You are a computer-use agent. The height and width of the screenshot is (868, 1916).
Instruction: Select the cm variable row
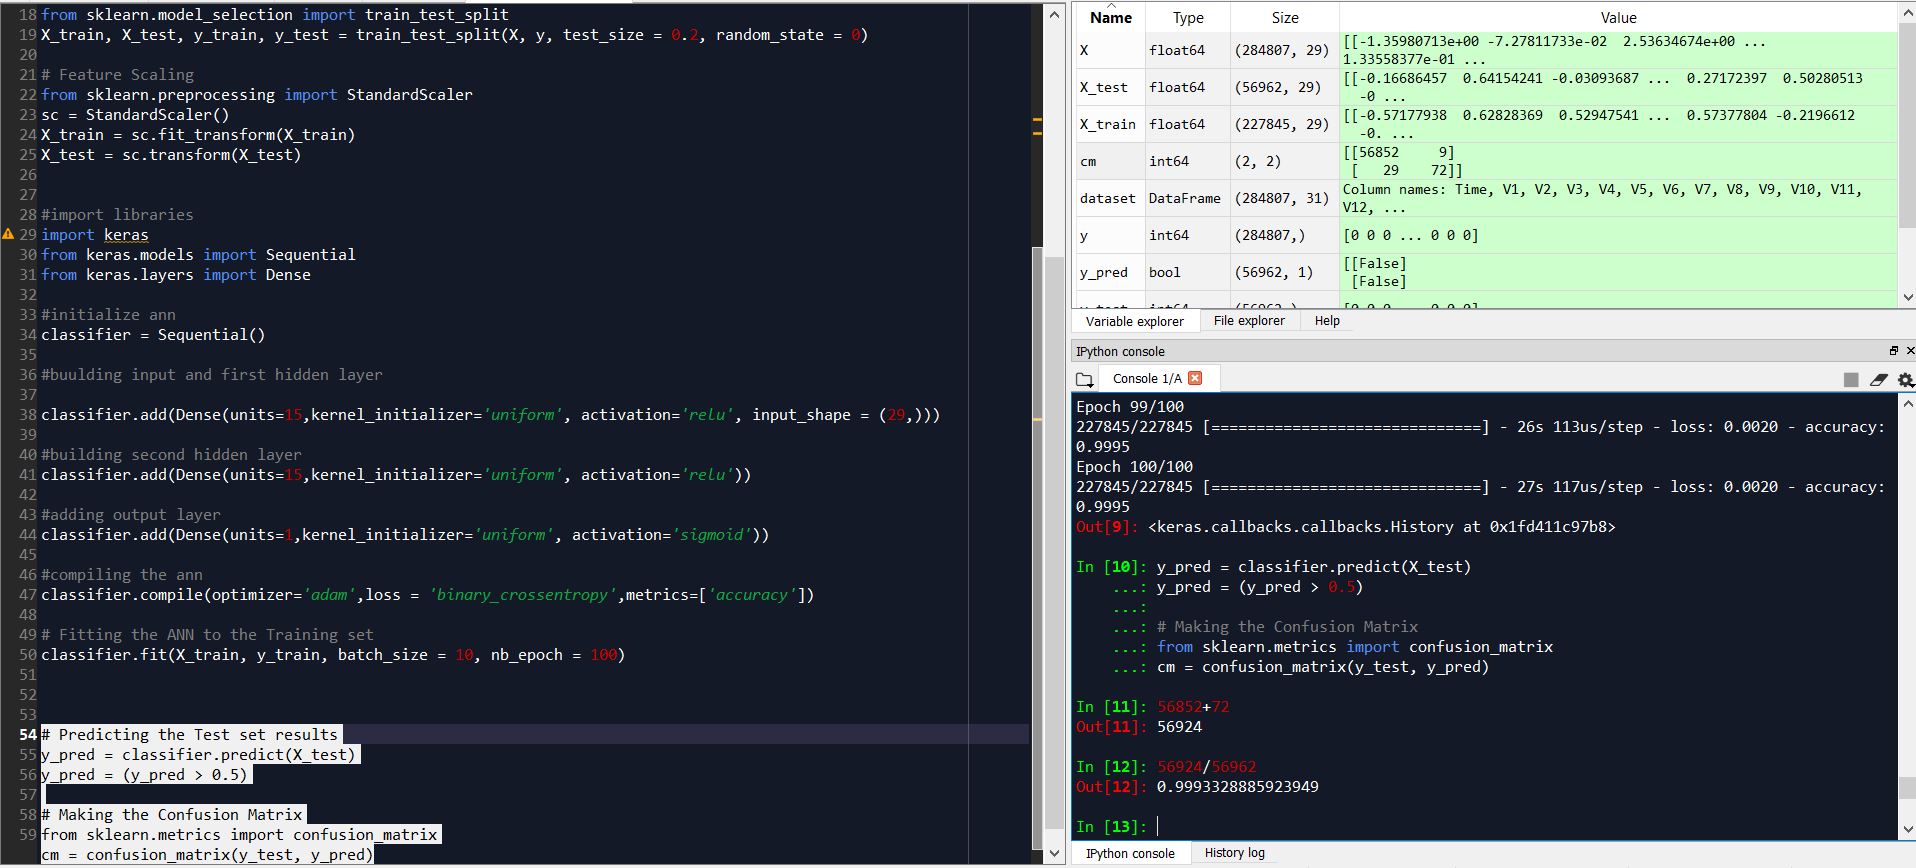click(x=1485, y=161)
